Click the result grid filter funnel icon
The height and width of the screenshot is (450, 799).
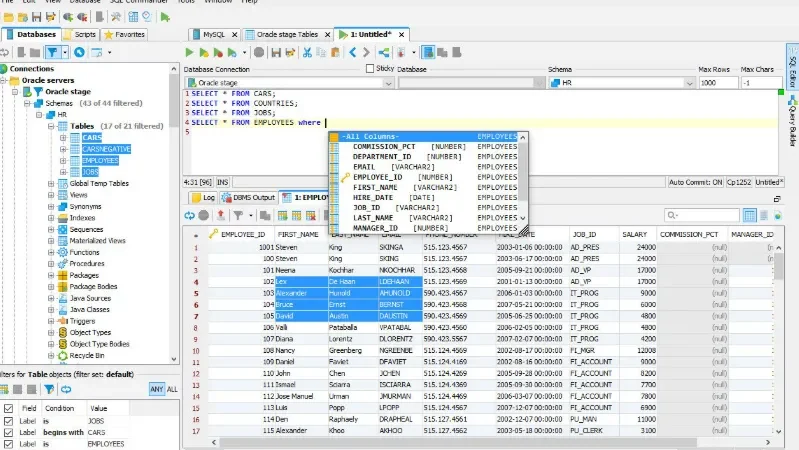coord(238,216)
